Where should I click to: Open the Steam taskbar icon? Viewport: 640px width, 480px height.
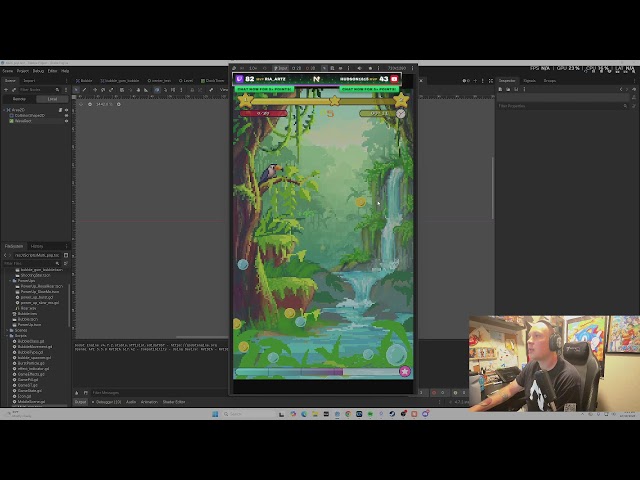pyautogui.click(x=392, y=414)
